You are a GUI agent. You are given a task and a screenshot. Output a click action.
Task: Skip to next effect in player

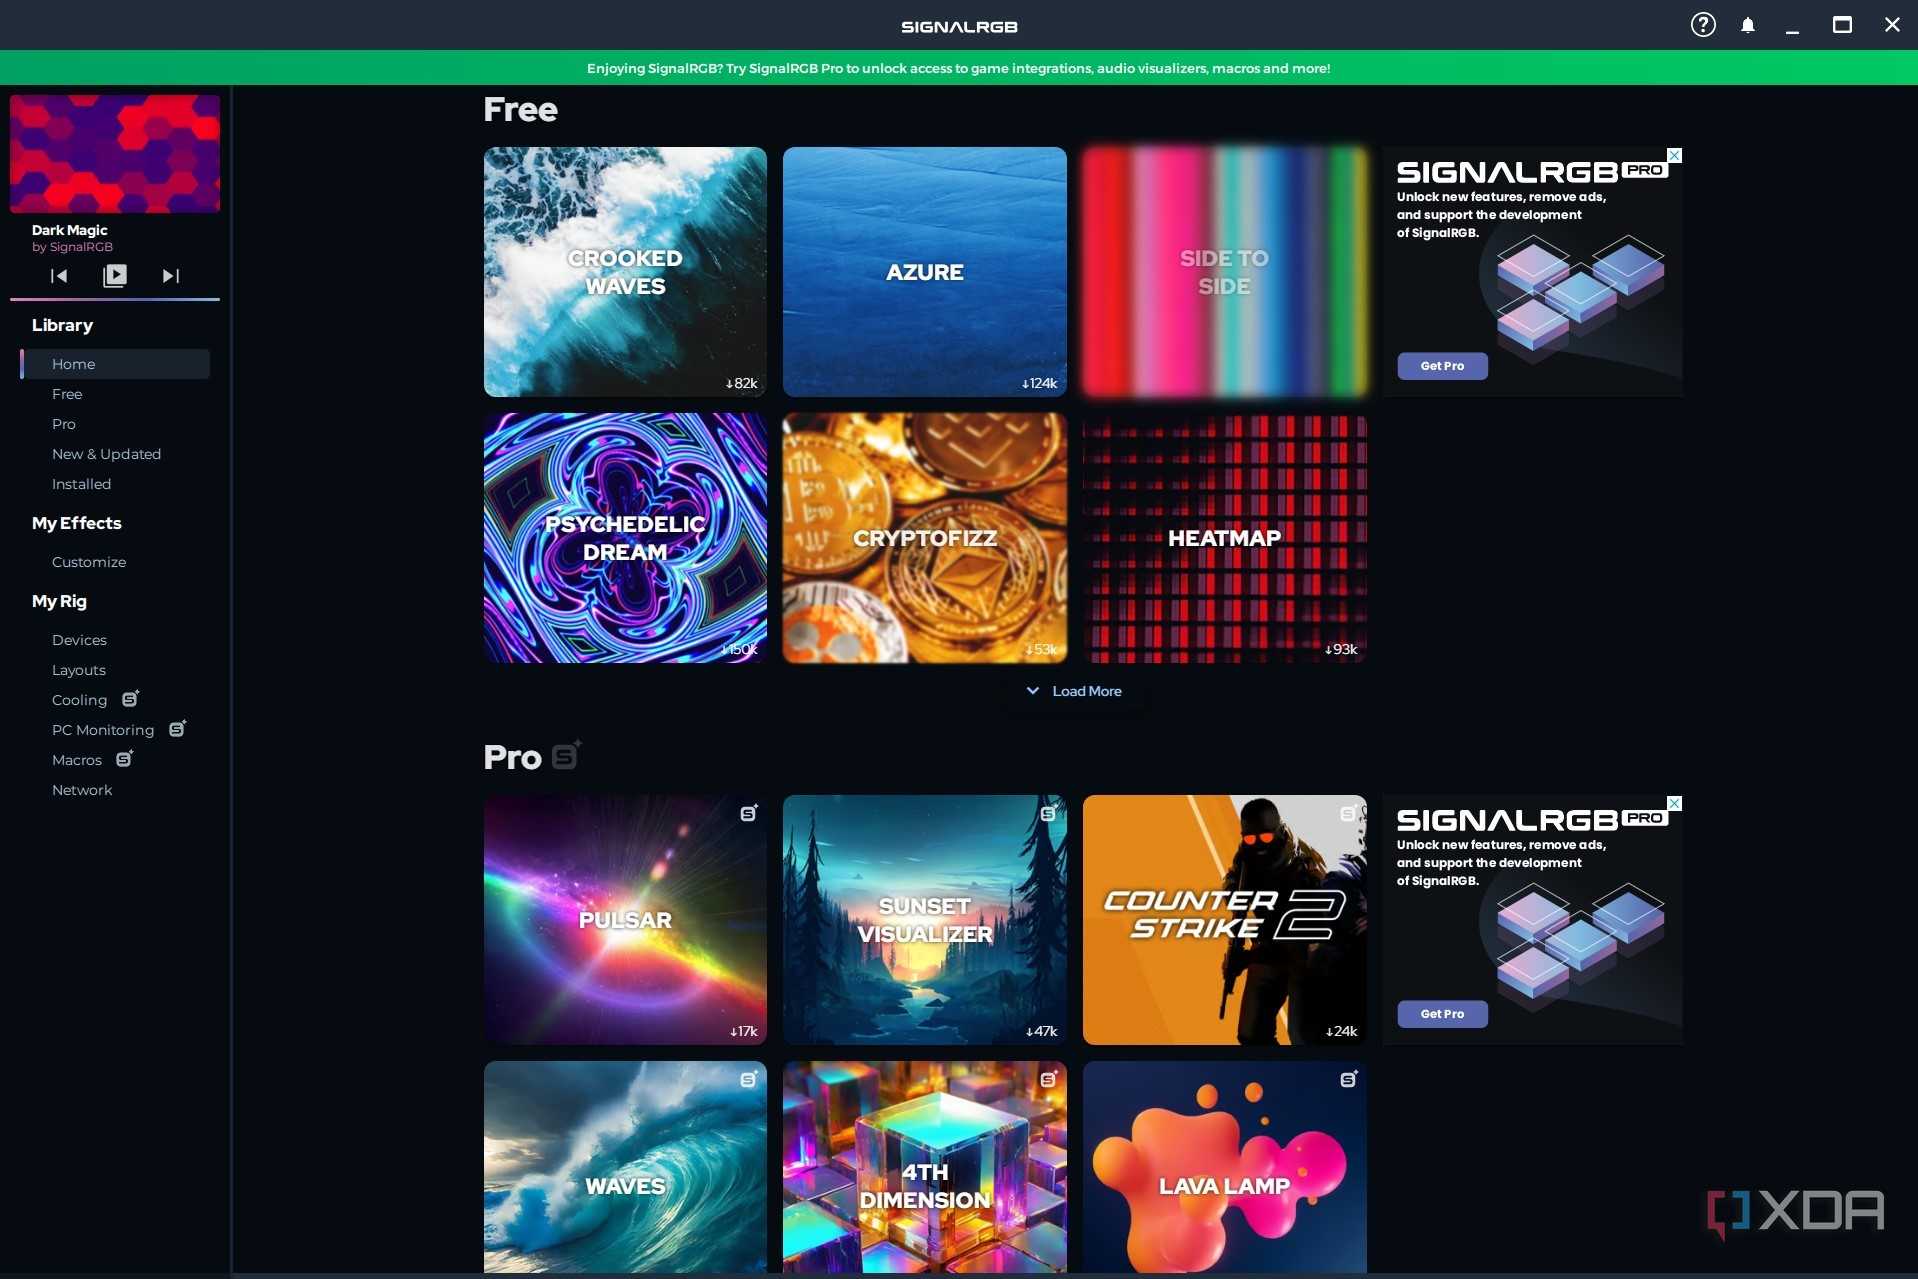click(171, 276)
